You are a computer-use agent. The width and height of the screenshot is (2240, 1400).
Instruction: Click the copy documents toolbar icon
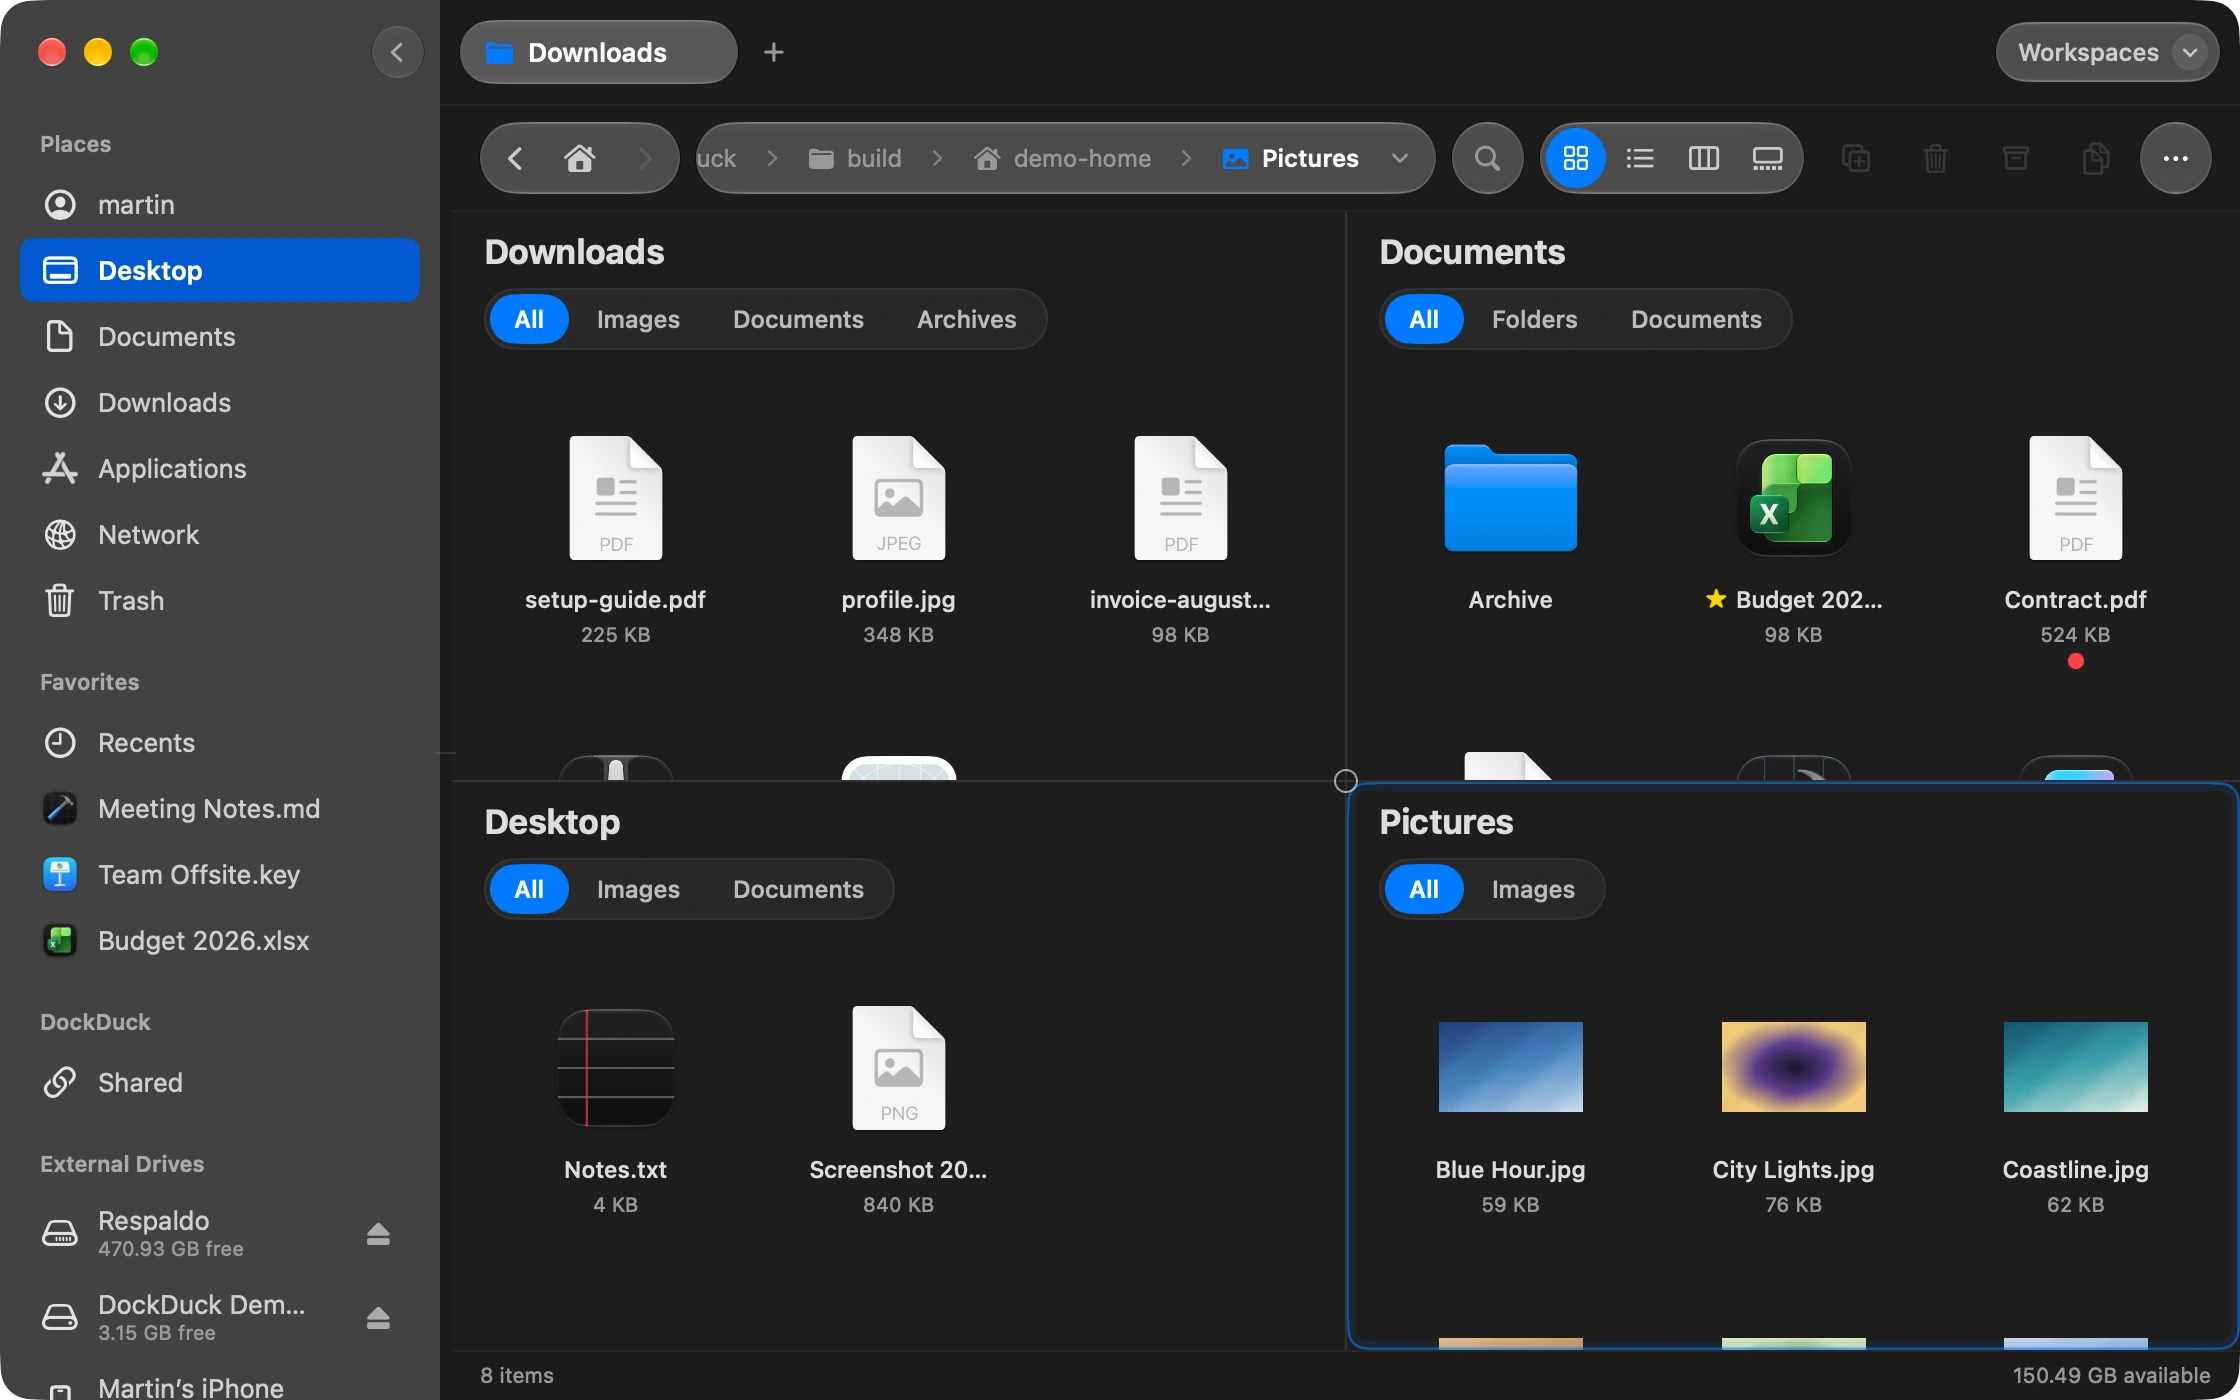[x=2095, y=158]
